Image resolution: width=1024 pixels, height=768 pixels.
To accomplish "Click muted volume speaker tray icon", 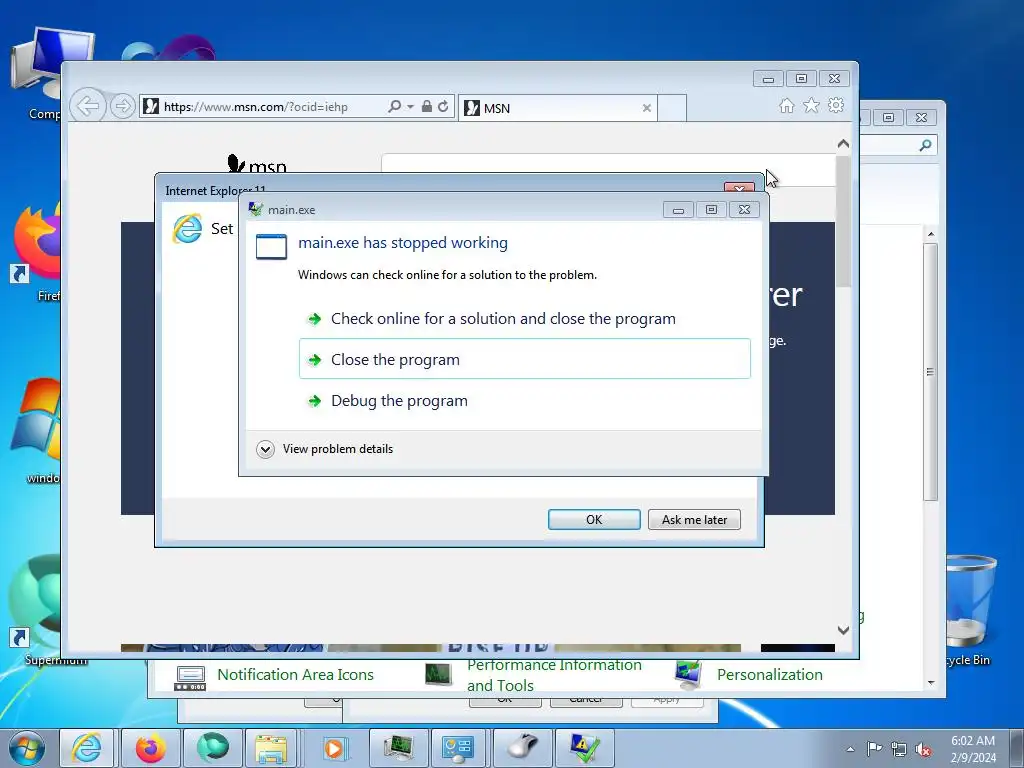I will [923, 749].
